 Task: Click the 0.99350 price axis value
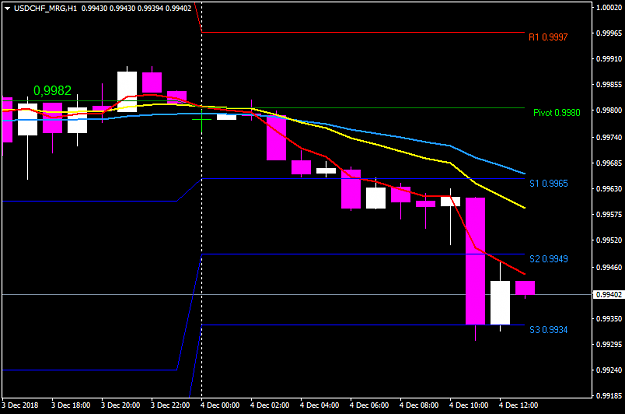609,319
